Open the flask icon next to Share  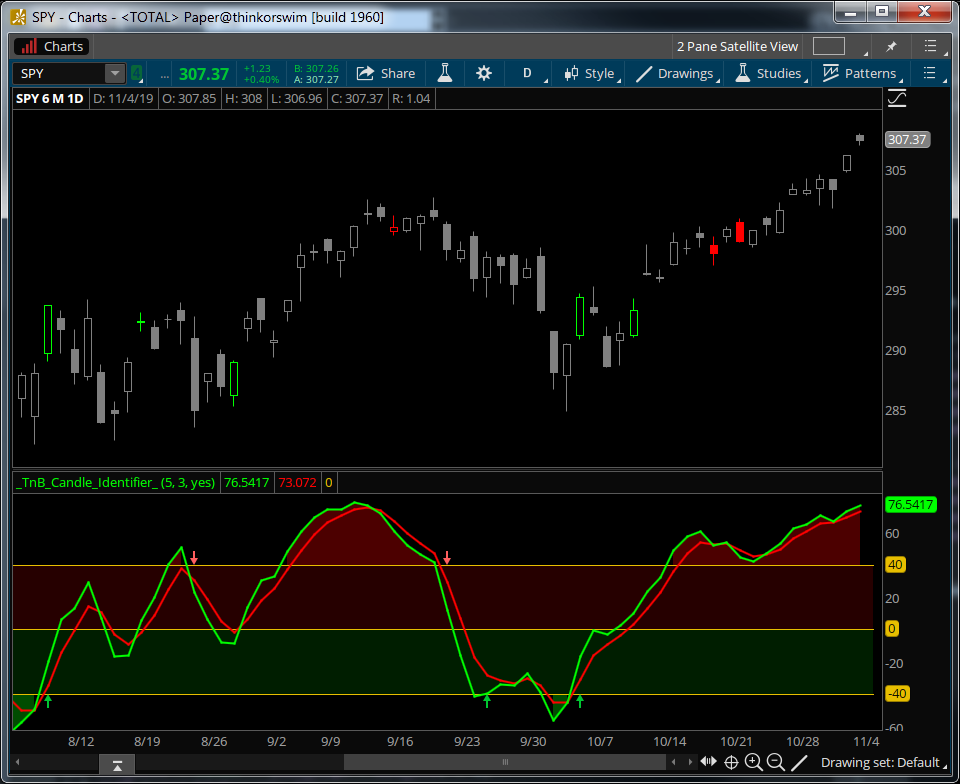click(x=445, y=73)
